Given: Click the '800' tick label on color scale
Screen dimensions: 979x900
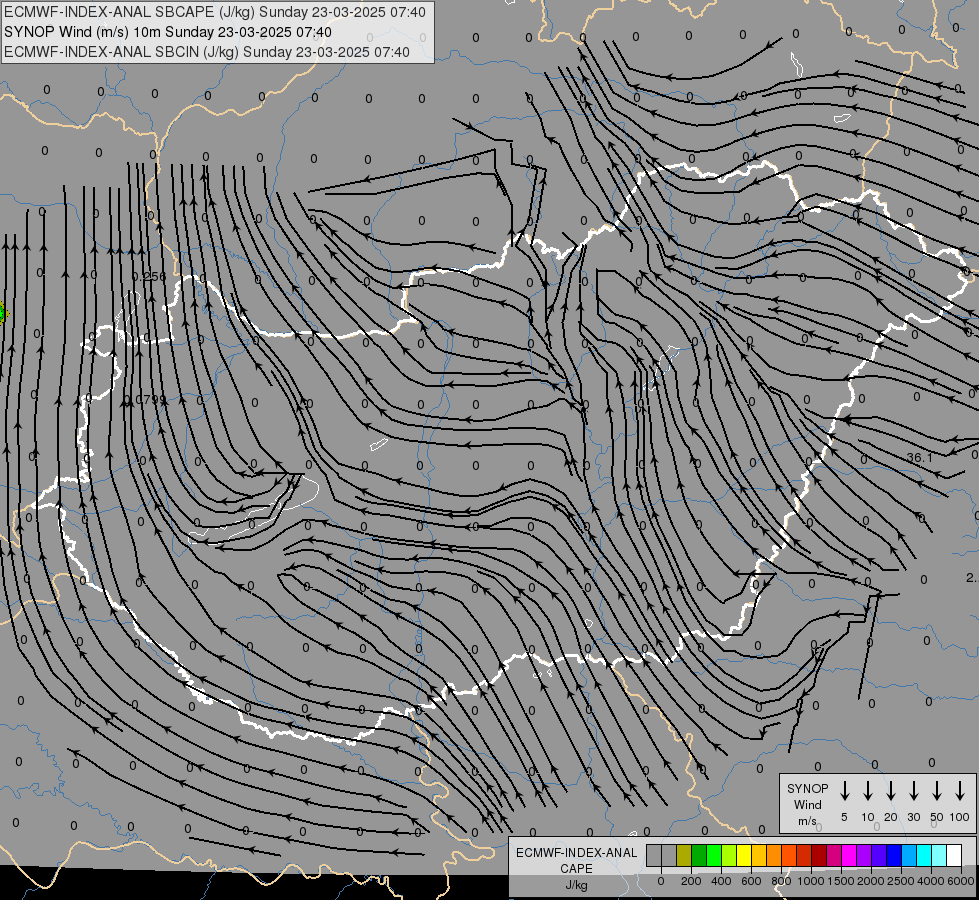Looking at the screenshot, I should pyautogui.click(x=781, y=881).
